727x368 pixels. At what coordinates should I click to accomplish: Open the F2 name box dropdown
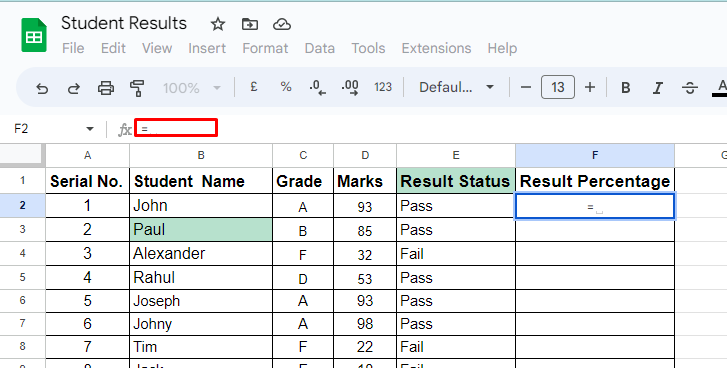pyautogui.click(x=90, y=129)
